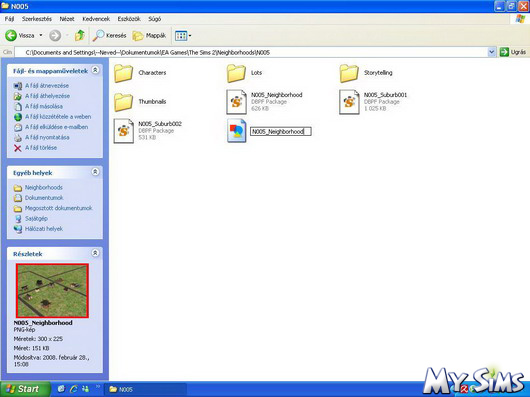530x397 pixels.
Task: Select the Characters folder icon
Action: [123, 73]
